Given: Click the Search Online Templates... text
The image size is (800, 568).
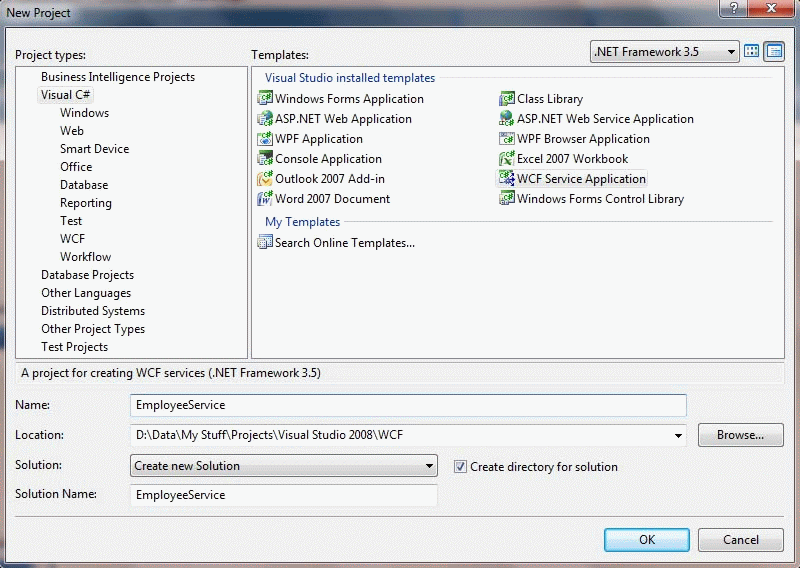Looking at the screenshot, I should pos(344,243).
